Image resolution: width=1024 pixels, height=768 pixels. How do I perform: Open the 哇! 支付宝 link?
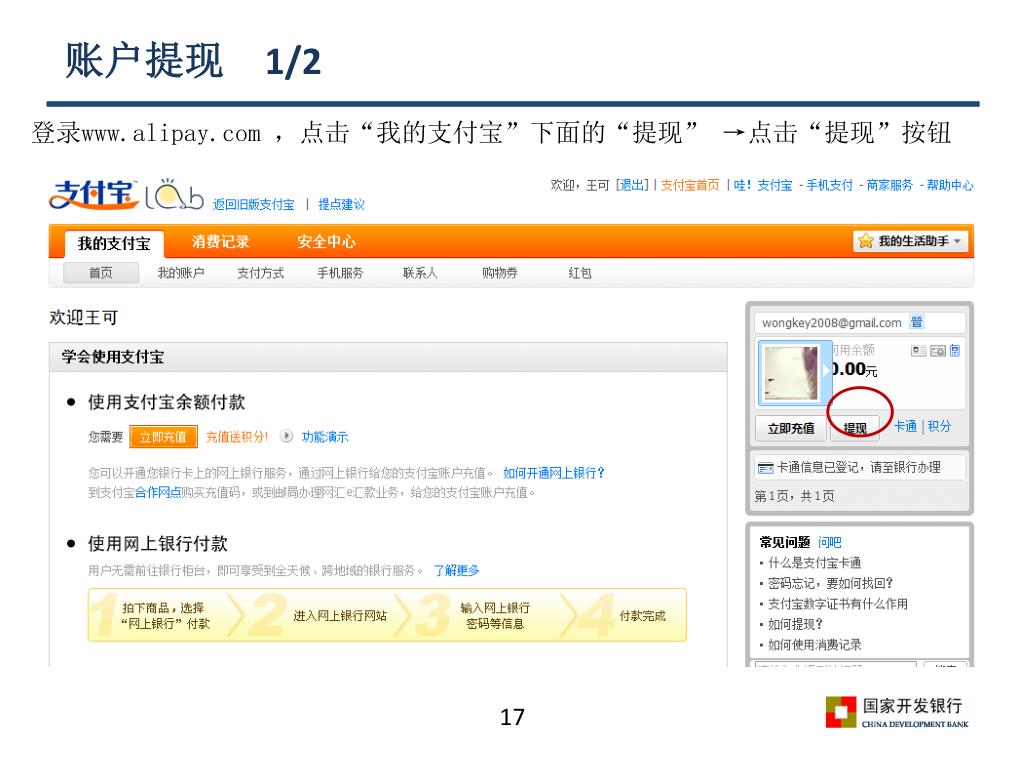[763, 185]
